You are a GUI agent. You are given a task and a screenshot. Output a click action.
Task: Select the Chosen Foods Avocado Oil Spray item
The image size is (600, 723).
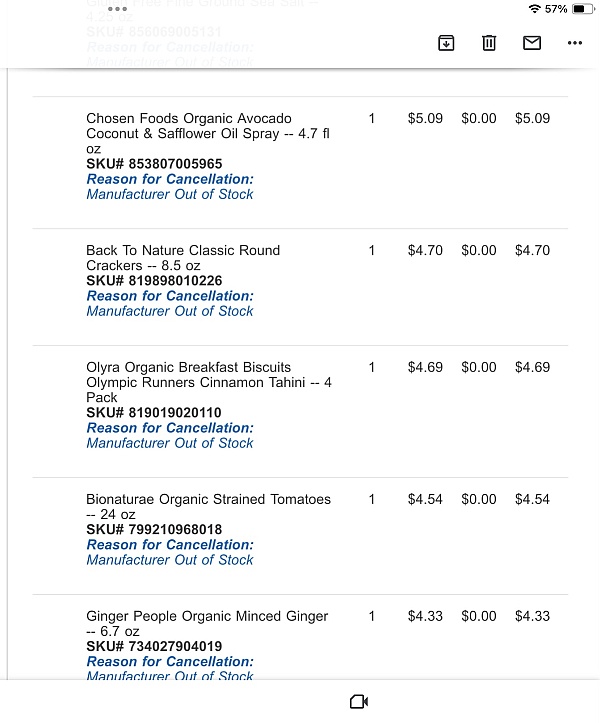coord(208,133)
